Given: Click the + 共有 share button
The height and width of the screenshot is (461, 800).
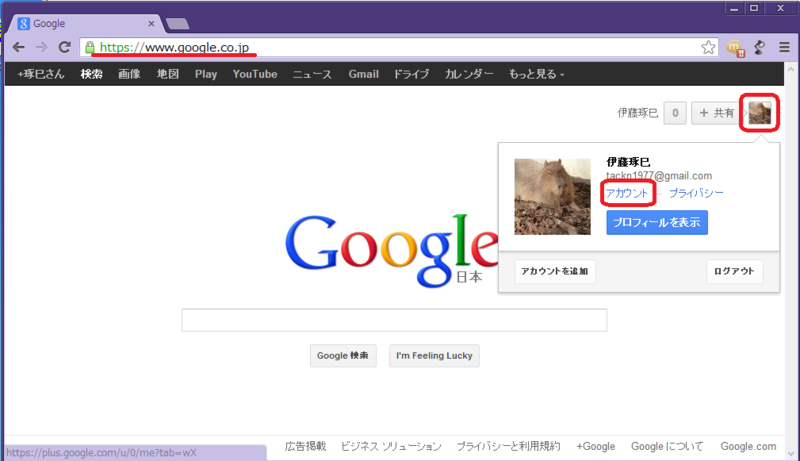Looking at the screenshot, I should tap(716, 113).
